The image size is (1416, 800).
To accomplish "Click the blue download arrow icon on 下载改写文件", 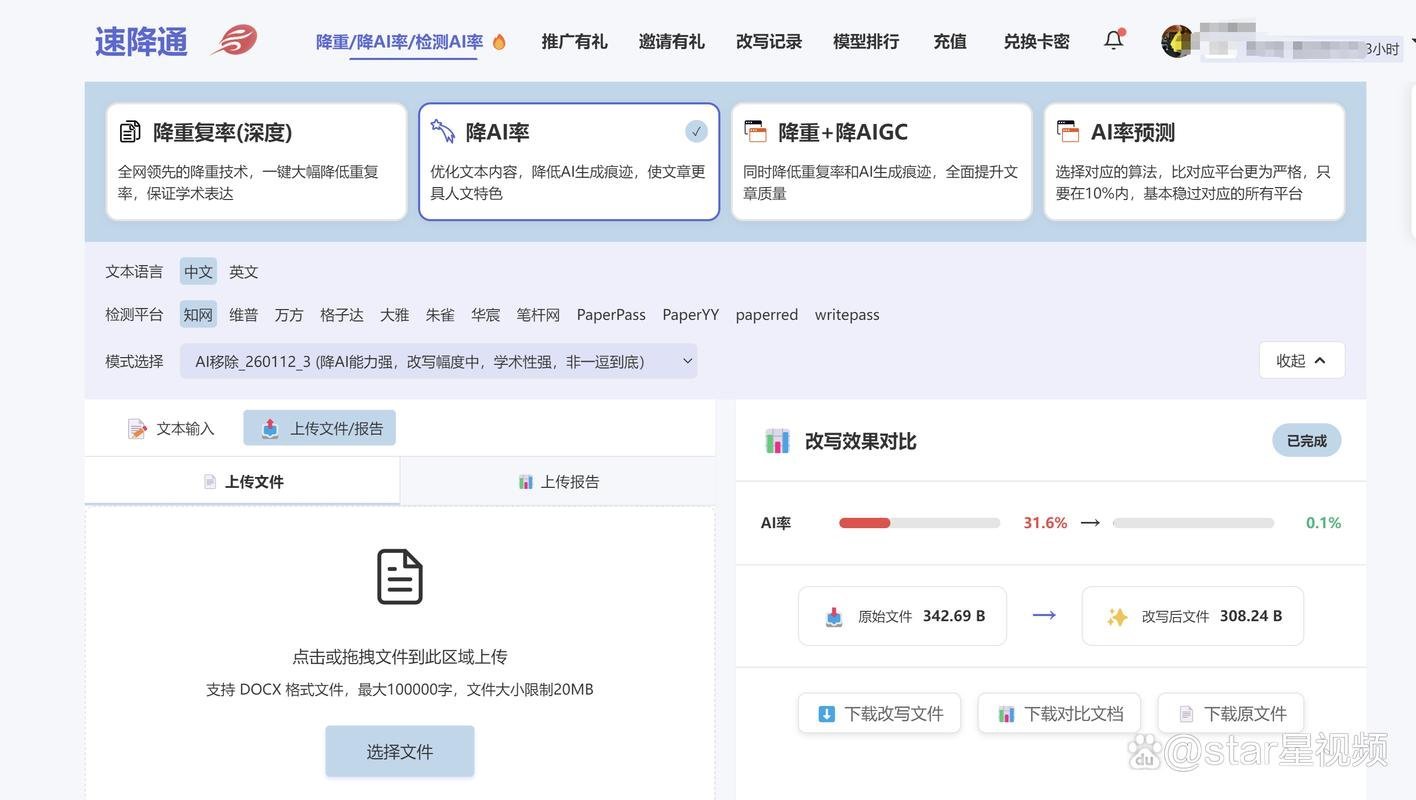I will coord(826,714).
